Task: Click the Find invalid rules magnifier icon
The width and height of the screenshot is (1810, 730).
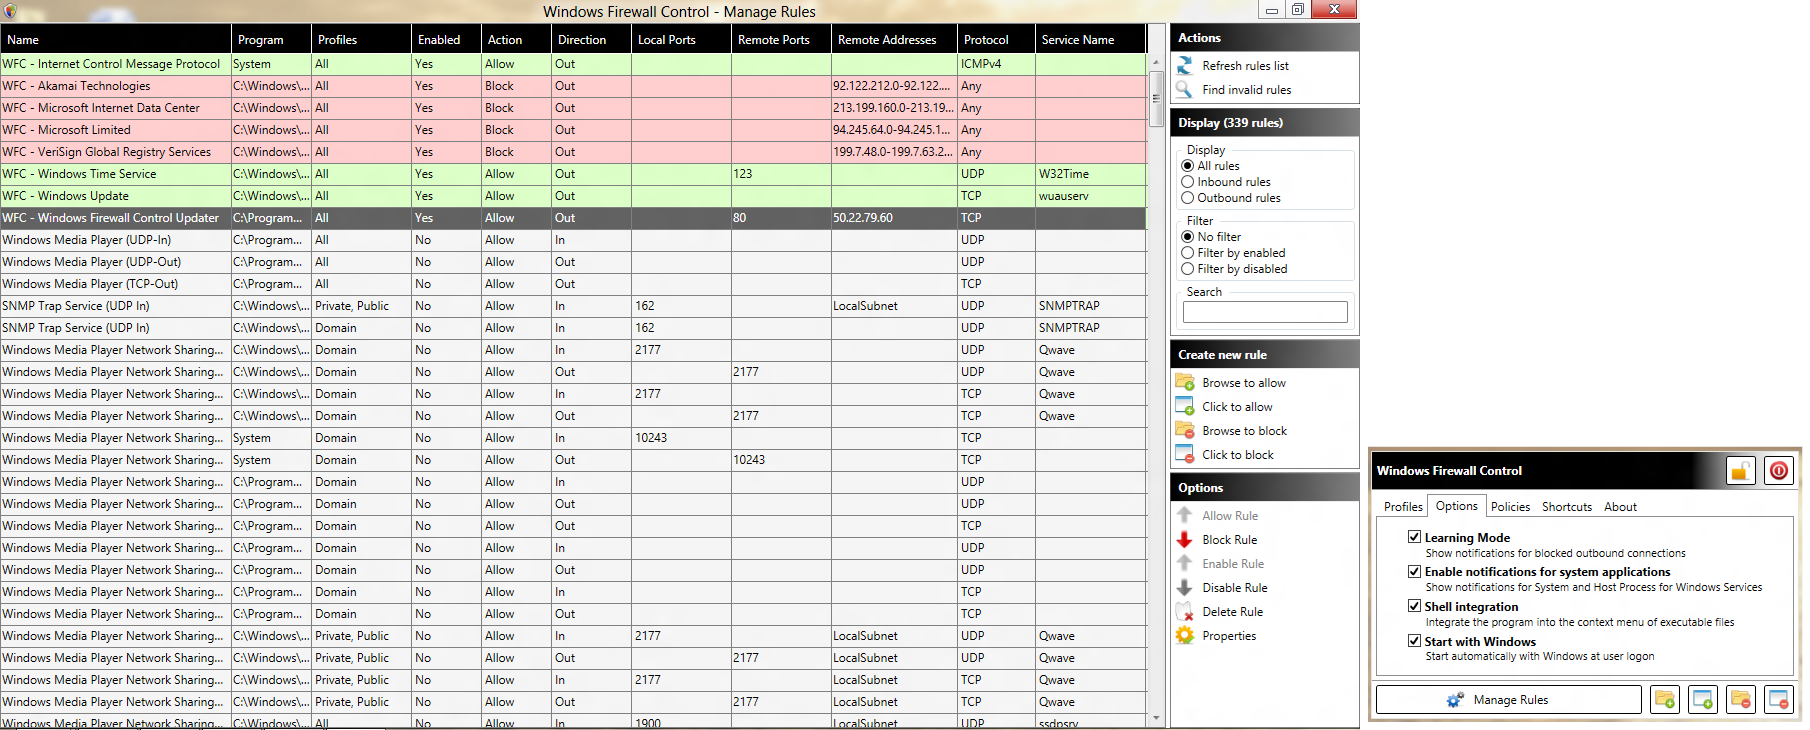Action: click(x=1185, y=90)
